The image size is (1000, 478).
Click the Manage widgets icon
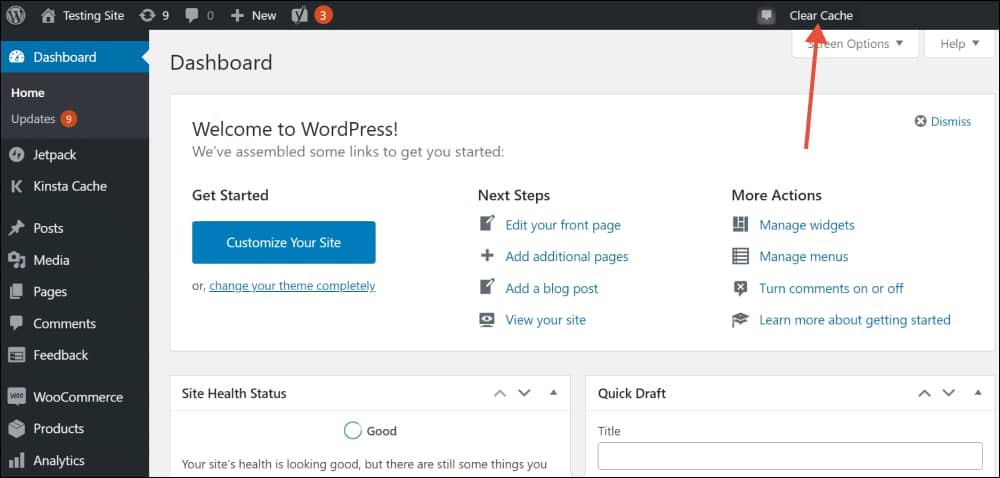click(x=740, y=224)
